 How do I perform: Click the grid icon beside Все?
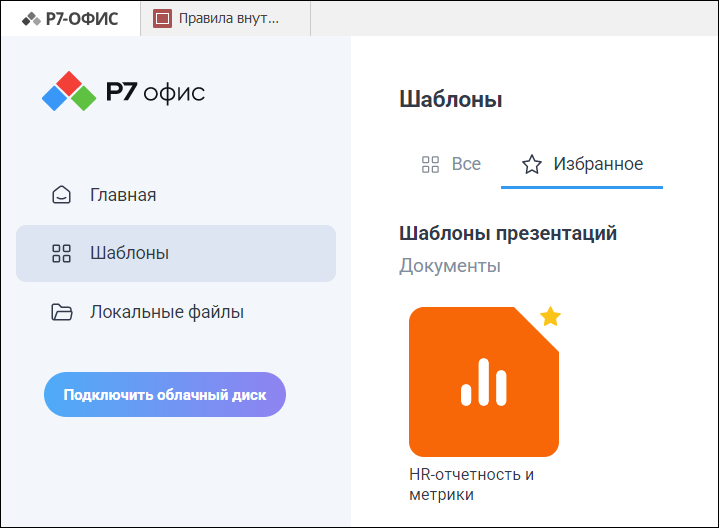(x=430, y=164)
